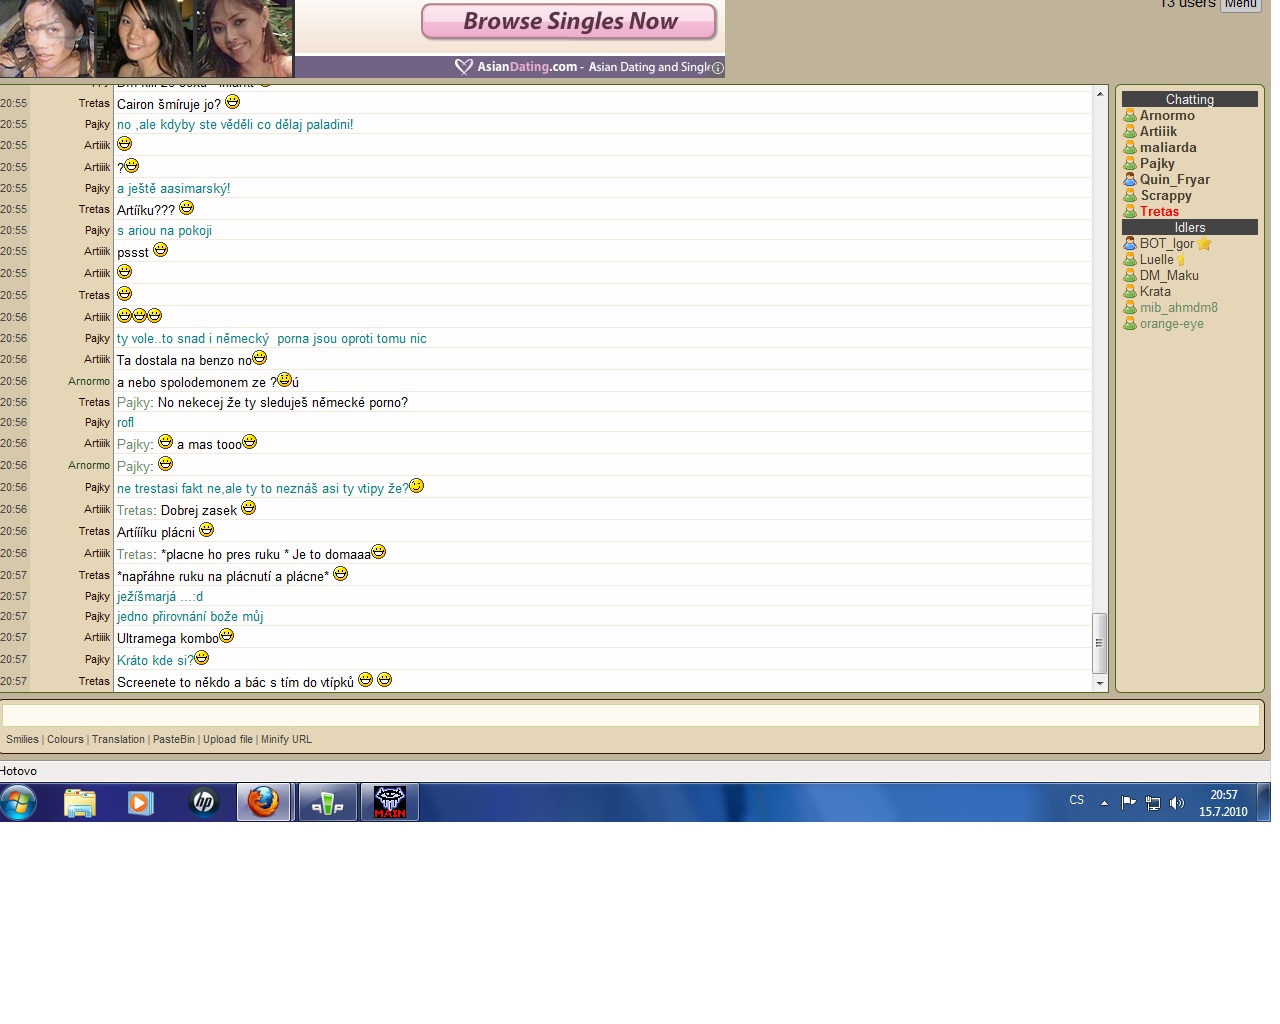Open the HP taskbar application

tap(203, 802)
